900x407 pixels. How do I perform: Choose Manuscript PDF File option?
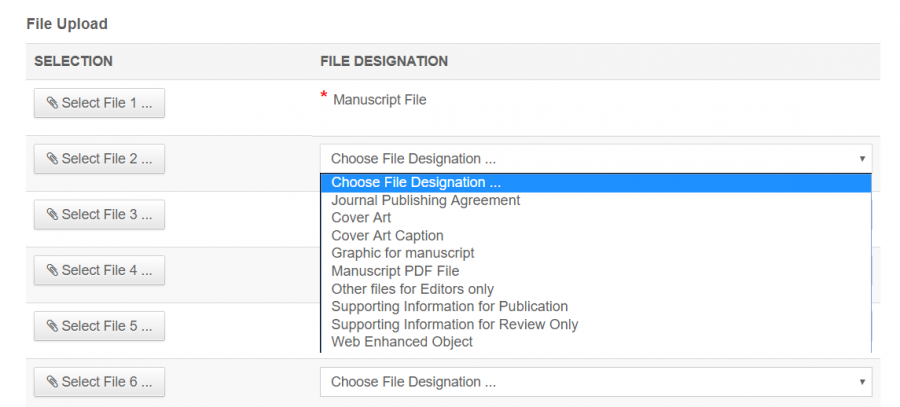tap(395, 271)
